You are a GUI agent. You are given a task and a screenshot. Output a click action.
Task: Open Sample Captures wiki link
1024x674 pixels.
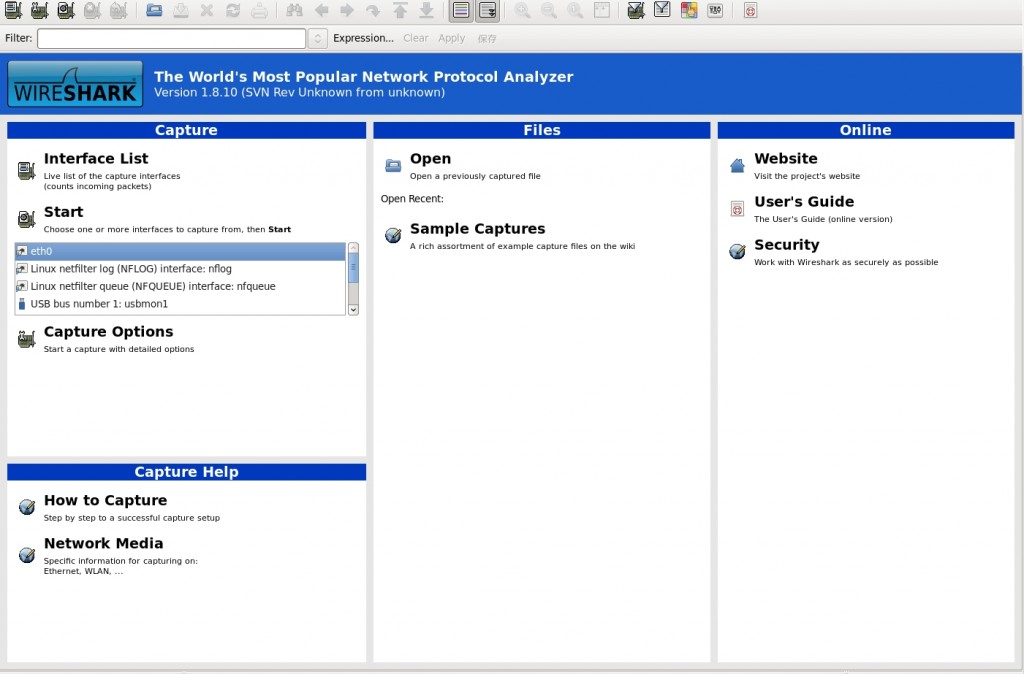pyautogui.click(x=477, y=229)
